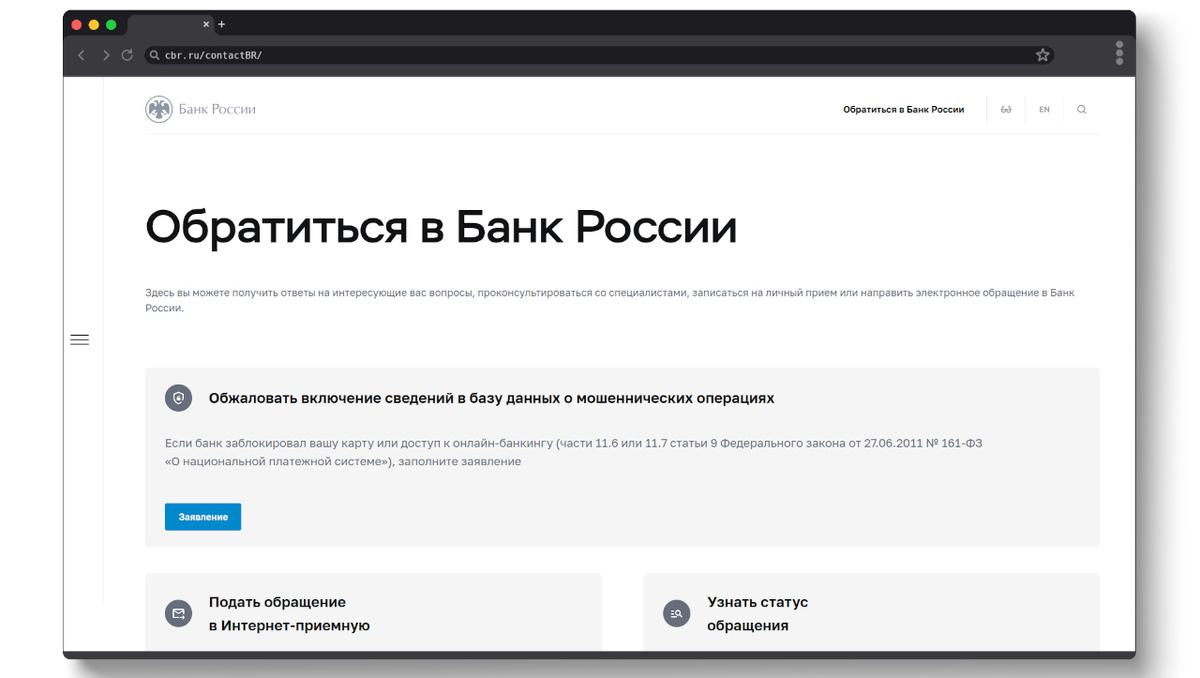The image size is (1200, 678).
Task: Open the browser three-dot menu
Action: [x=1119, y=53]
